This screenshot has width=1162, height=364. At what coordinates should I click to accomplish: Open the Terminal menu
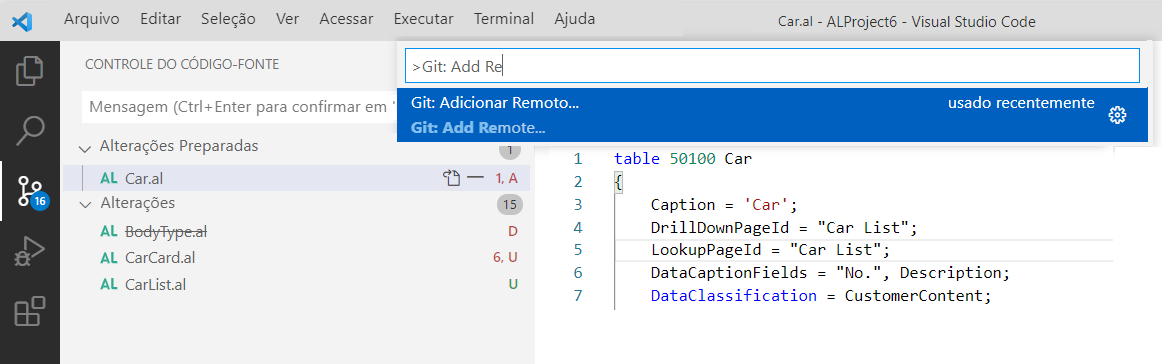504,19
